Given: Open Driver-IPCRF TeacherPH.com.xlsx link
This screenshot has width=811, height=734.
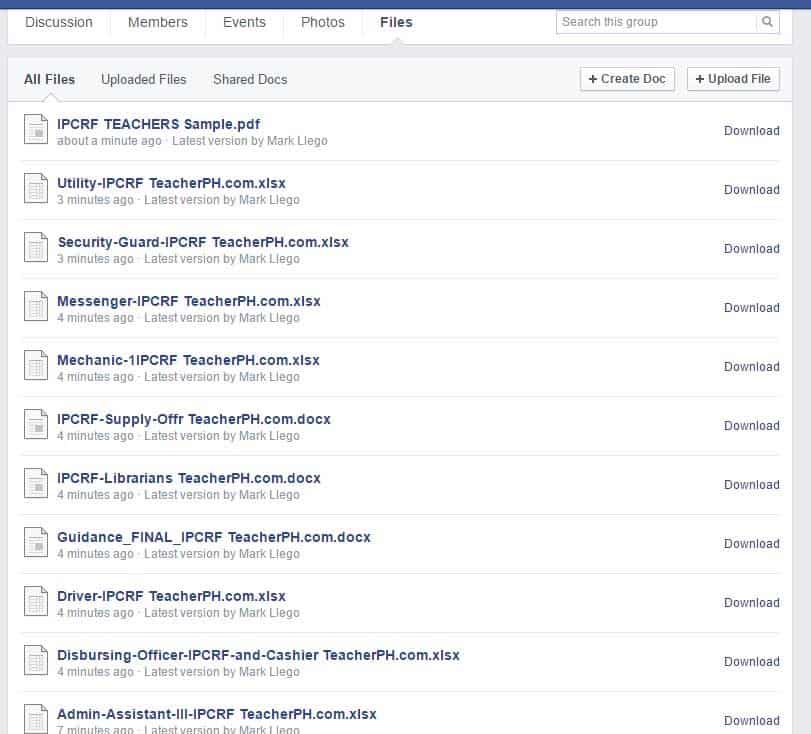Looking at the screenshot, I should [x=171, y=596].
